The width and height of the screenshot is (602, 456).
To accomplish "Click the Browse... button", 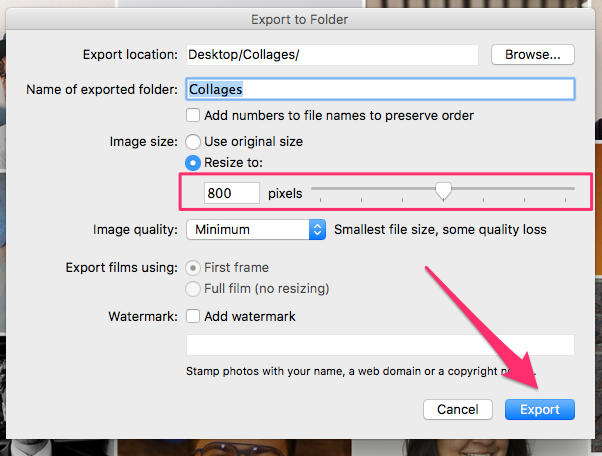I will 532,55.
